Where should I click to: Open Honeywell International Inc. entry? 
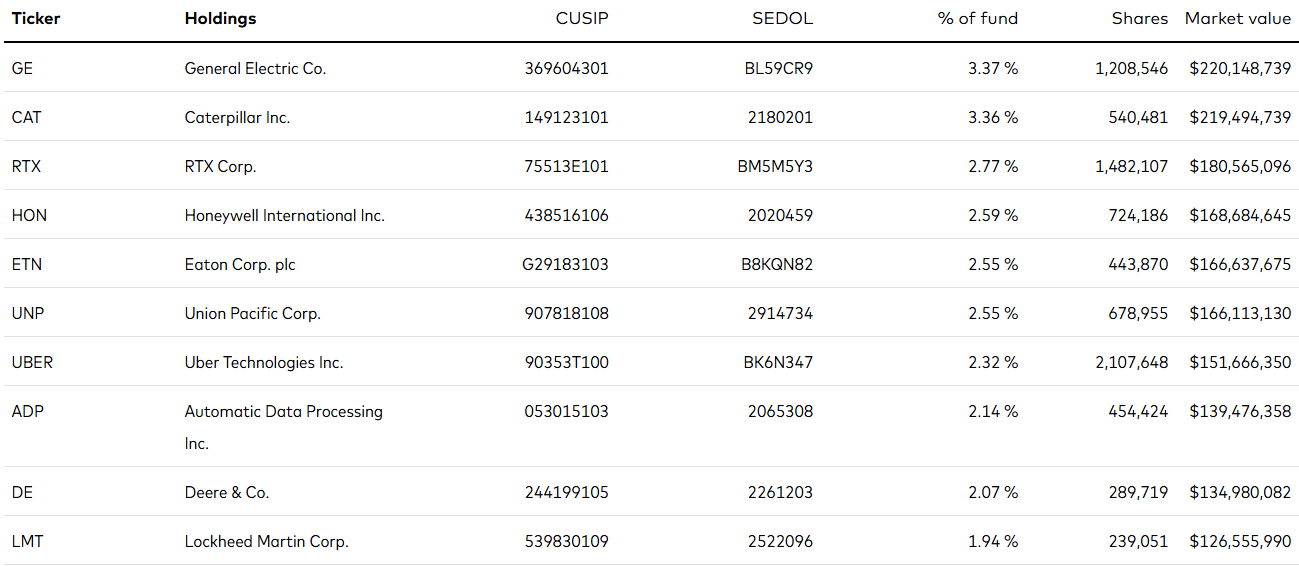(285, 216)
